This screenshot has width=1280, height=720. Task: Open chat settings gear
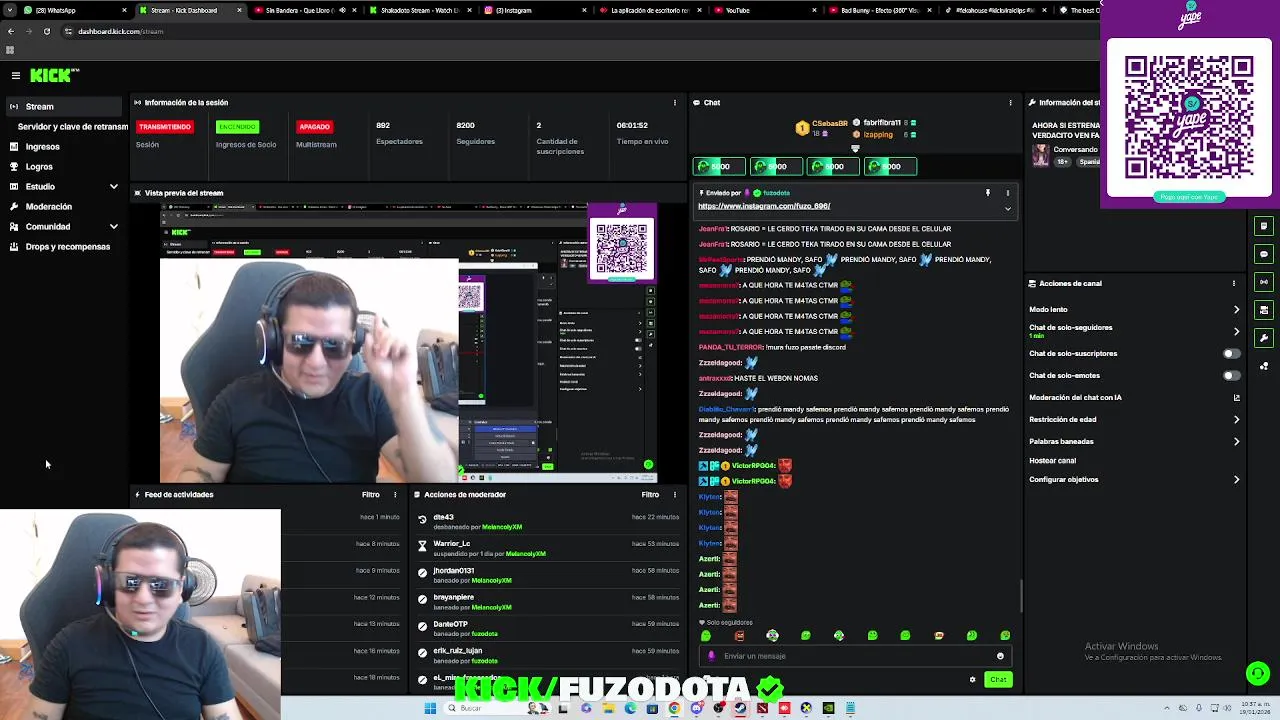pyautogui.click(x=972, y=680)
